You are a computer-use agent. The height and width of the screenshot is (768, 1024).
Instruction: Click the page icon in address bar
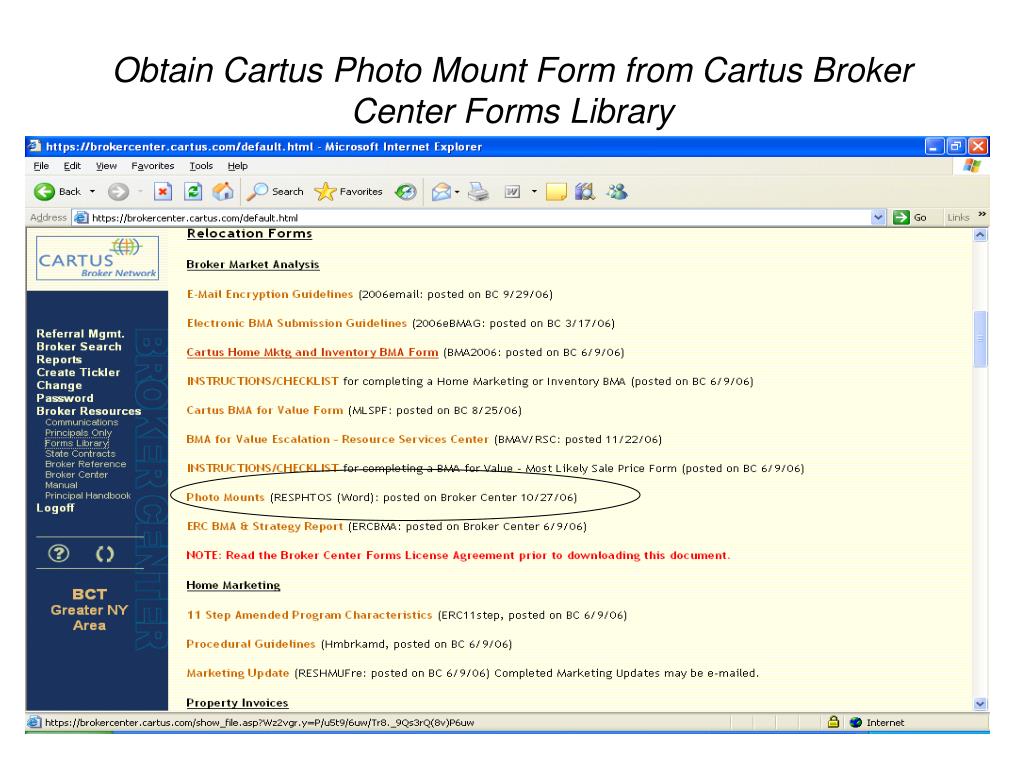point(81,217)
